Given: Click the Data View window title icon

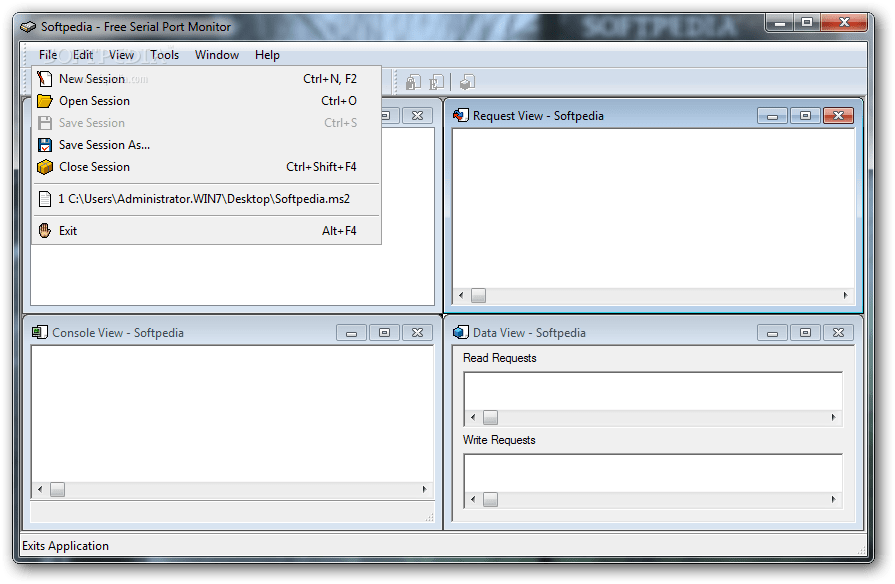Looking at the screenshot, I should 460,332.
